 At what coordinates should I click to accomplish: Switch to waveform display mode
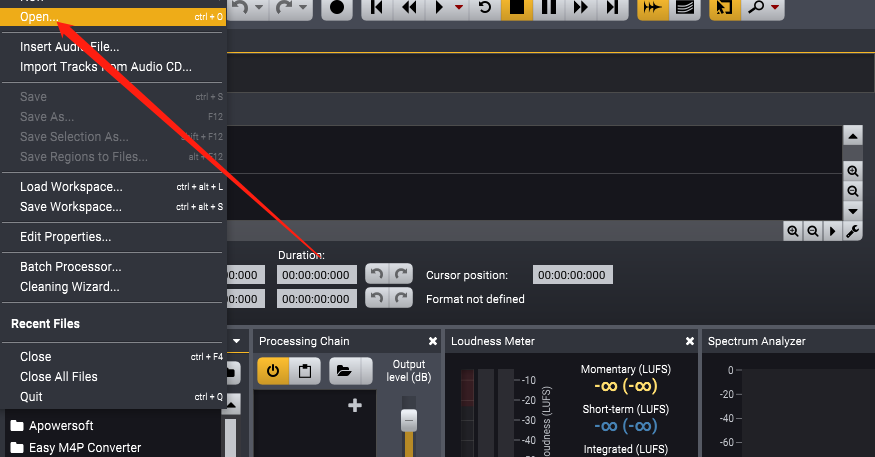tap(653, 8)
